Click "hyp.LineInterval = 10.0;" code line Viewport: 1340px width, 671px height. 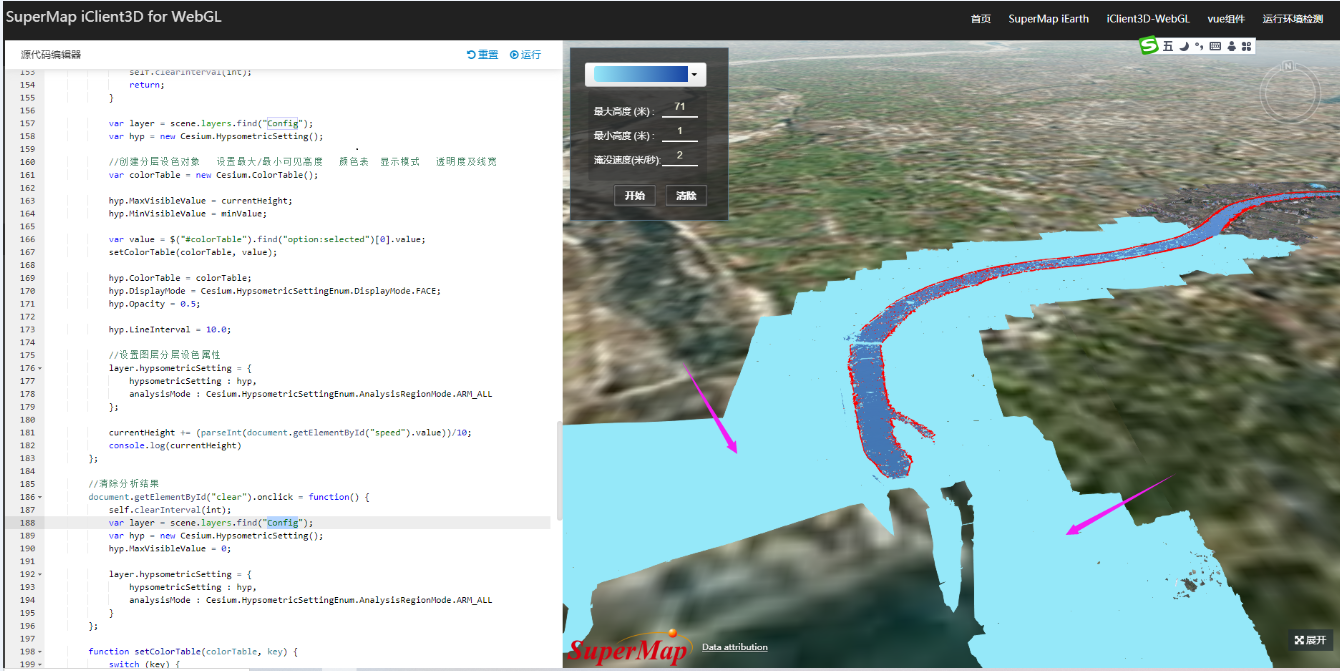171,329
